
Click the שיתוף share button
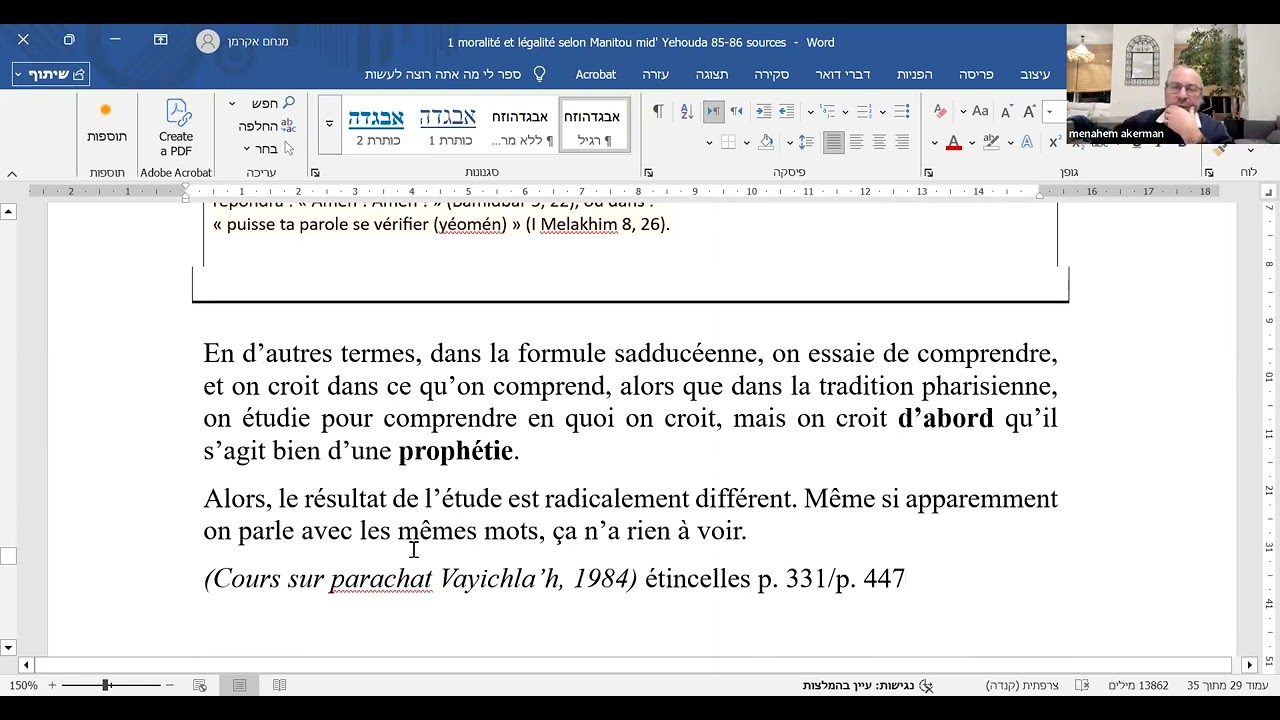50,74
